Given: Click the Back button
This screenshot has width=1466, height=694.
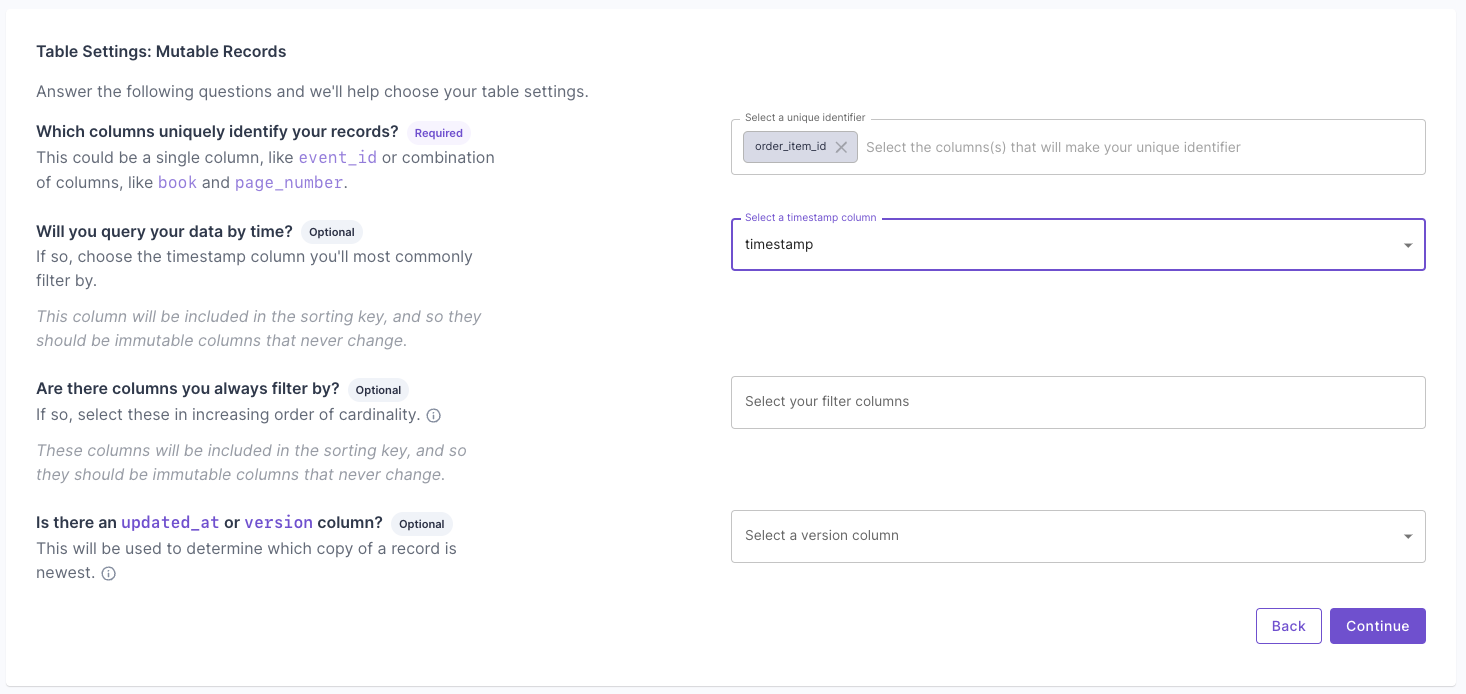Looking at the screenshot, I should click(x=1288, y=626).
